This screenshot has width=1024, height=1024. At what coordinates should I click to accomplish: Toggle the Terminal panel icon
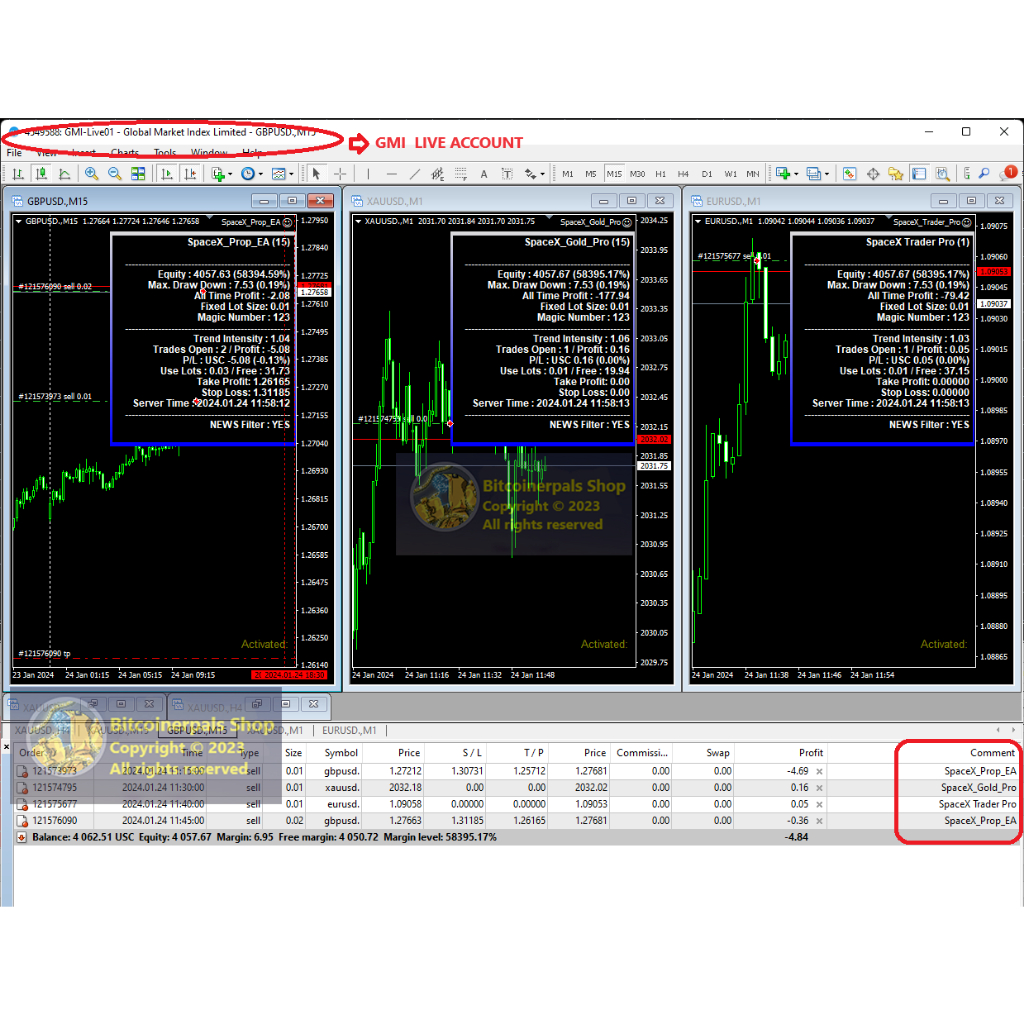pyautogui.click(x=919, y=174)
